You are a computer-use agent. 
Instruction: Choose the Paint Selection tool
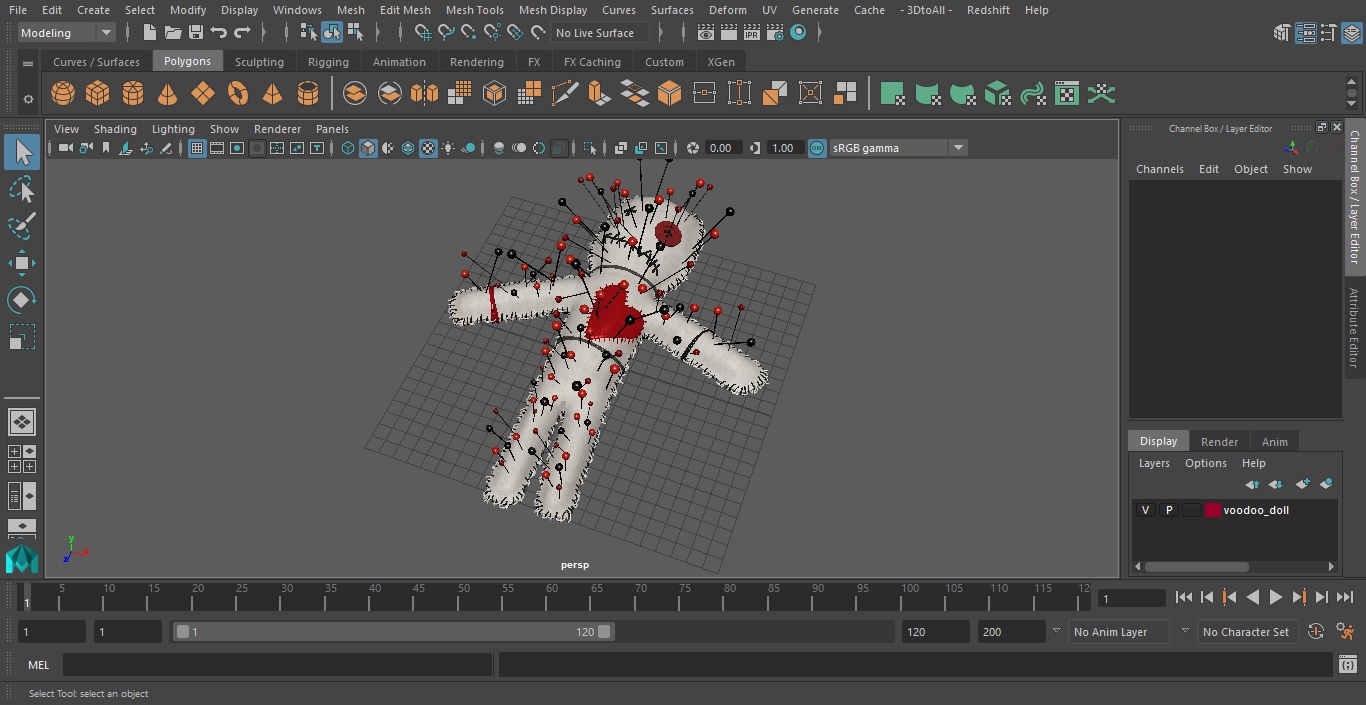(22, 226)
